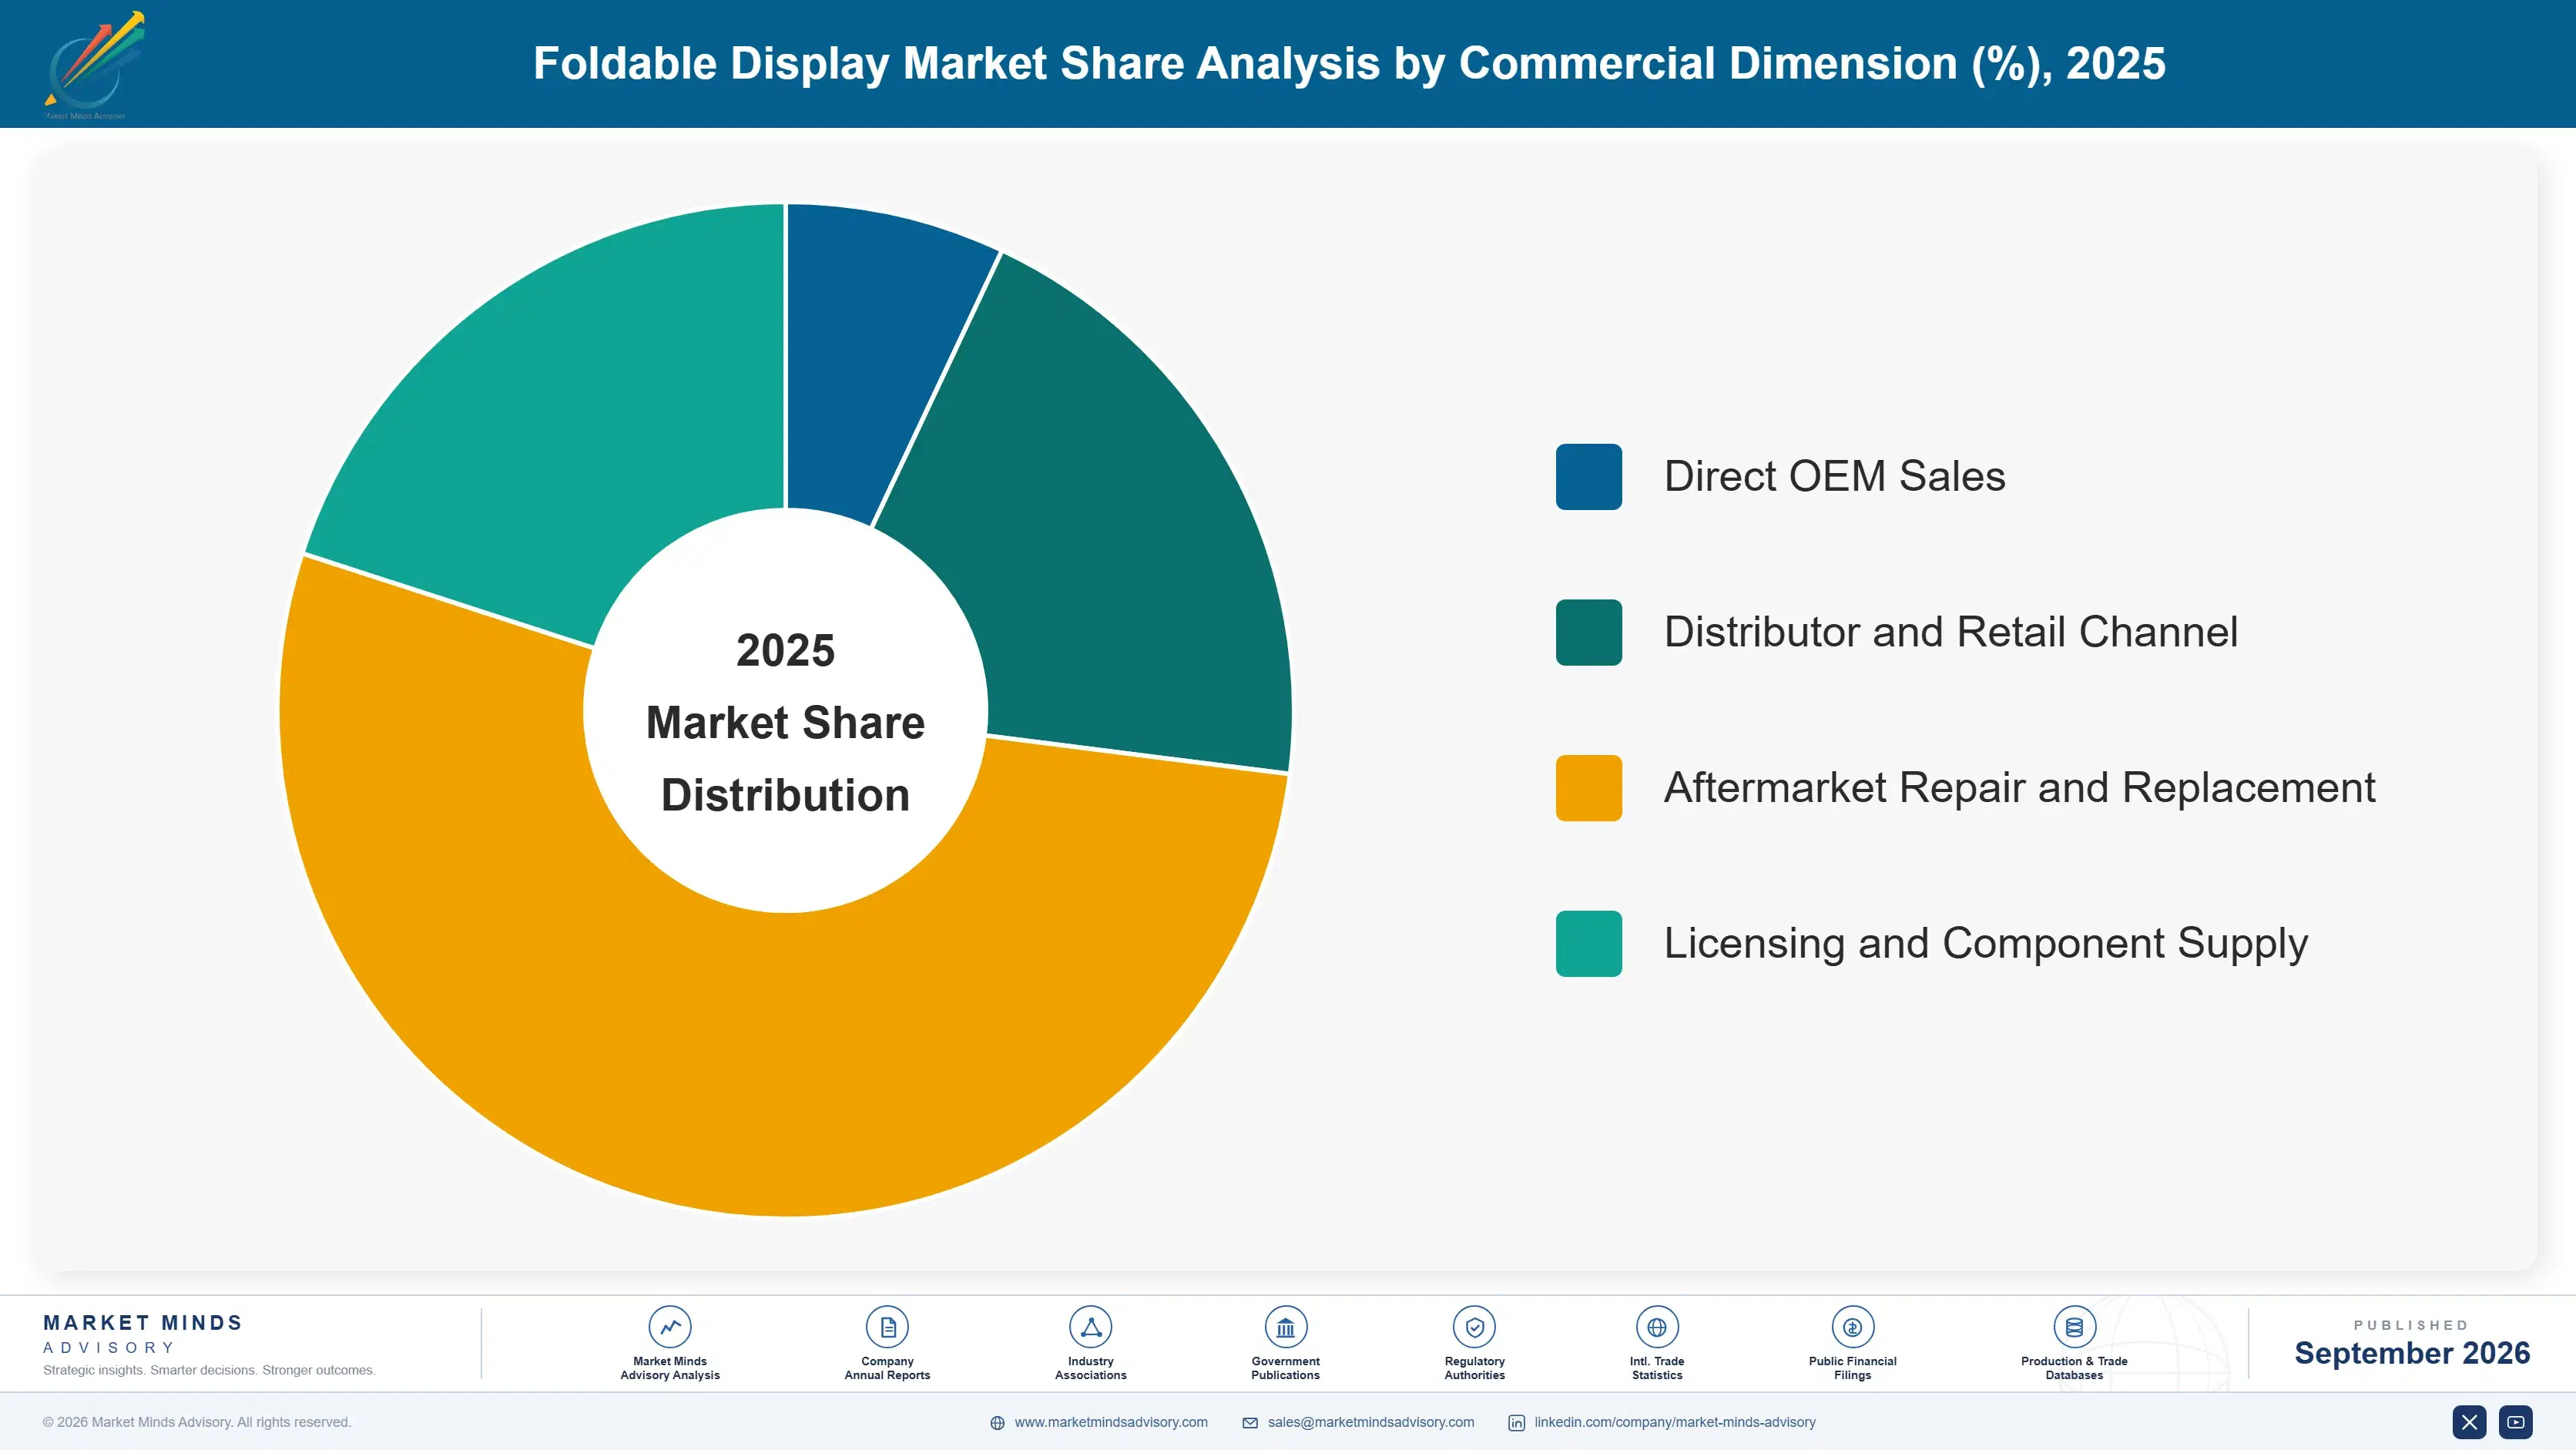Click the chart title in header bar
Screen dimensions: 2576x1450
[1349, 63]
